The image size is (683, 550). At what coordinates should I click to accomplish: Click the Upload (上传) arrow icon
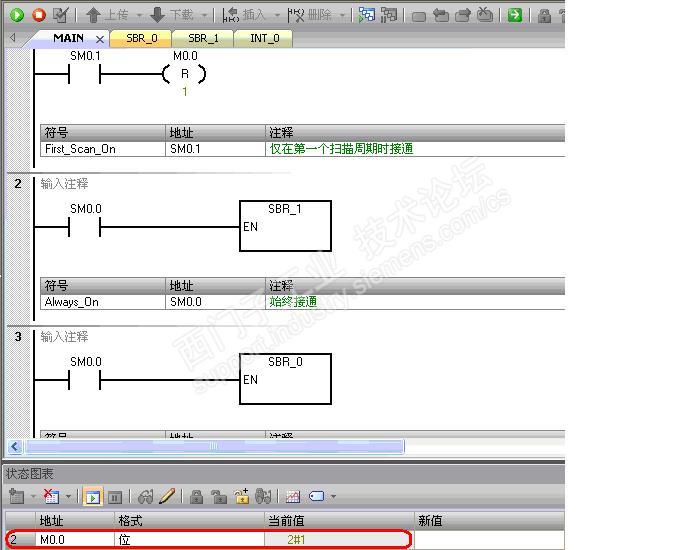click(93, 15)
